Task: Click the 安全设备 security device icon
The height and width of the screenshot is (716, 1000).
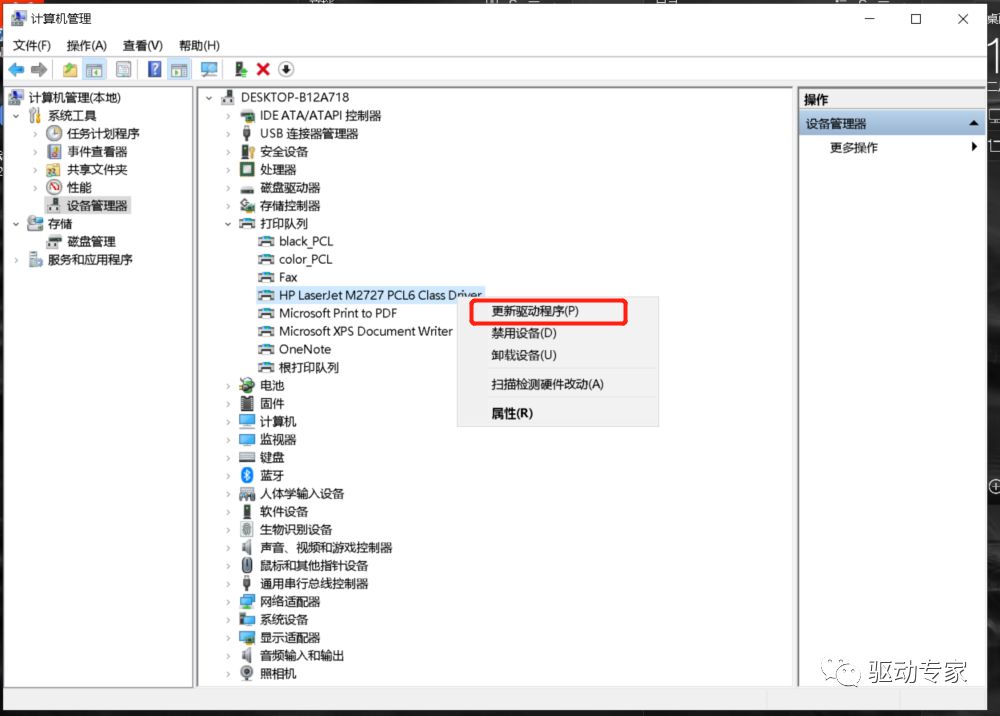Action: 247,152
